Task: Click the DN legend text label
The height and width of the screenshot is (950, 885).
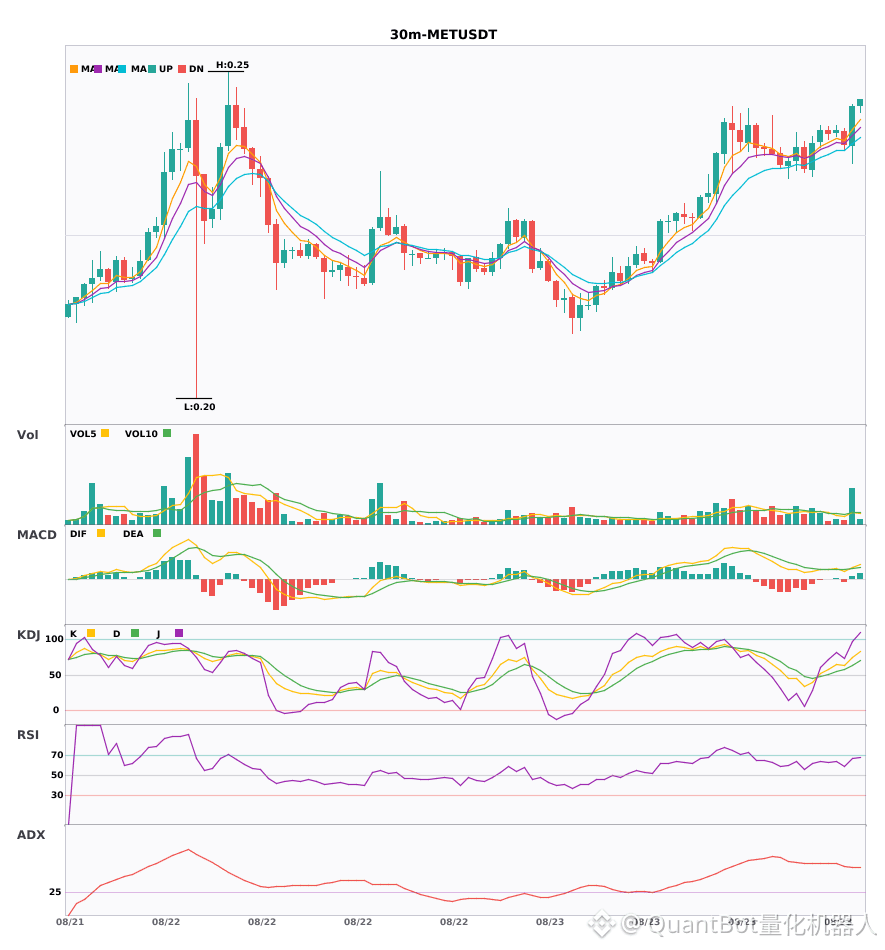Action: 196,69
